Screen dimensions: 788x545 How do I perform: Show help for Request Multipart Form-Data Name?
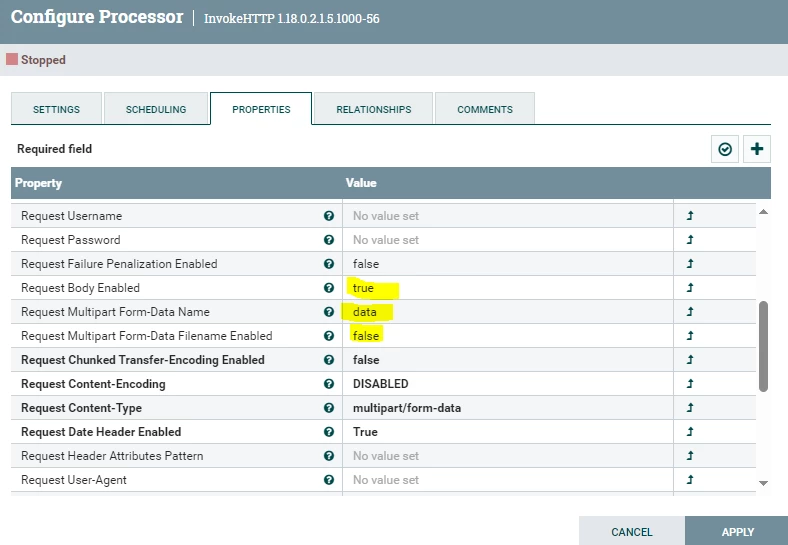click(x=329, y=312)
